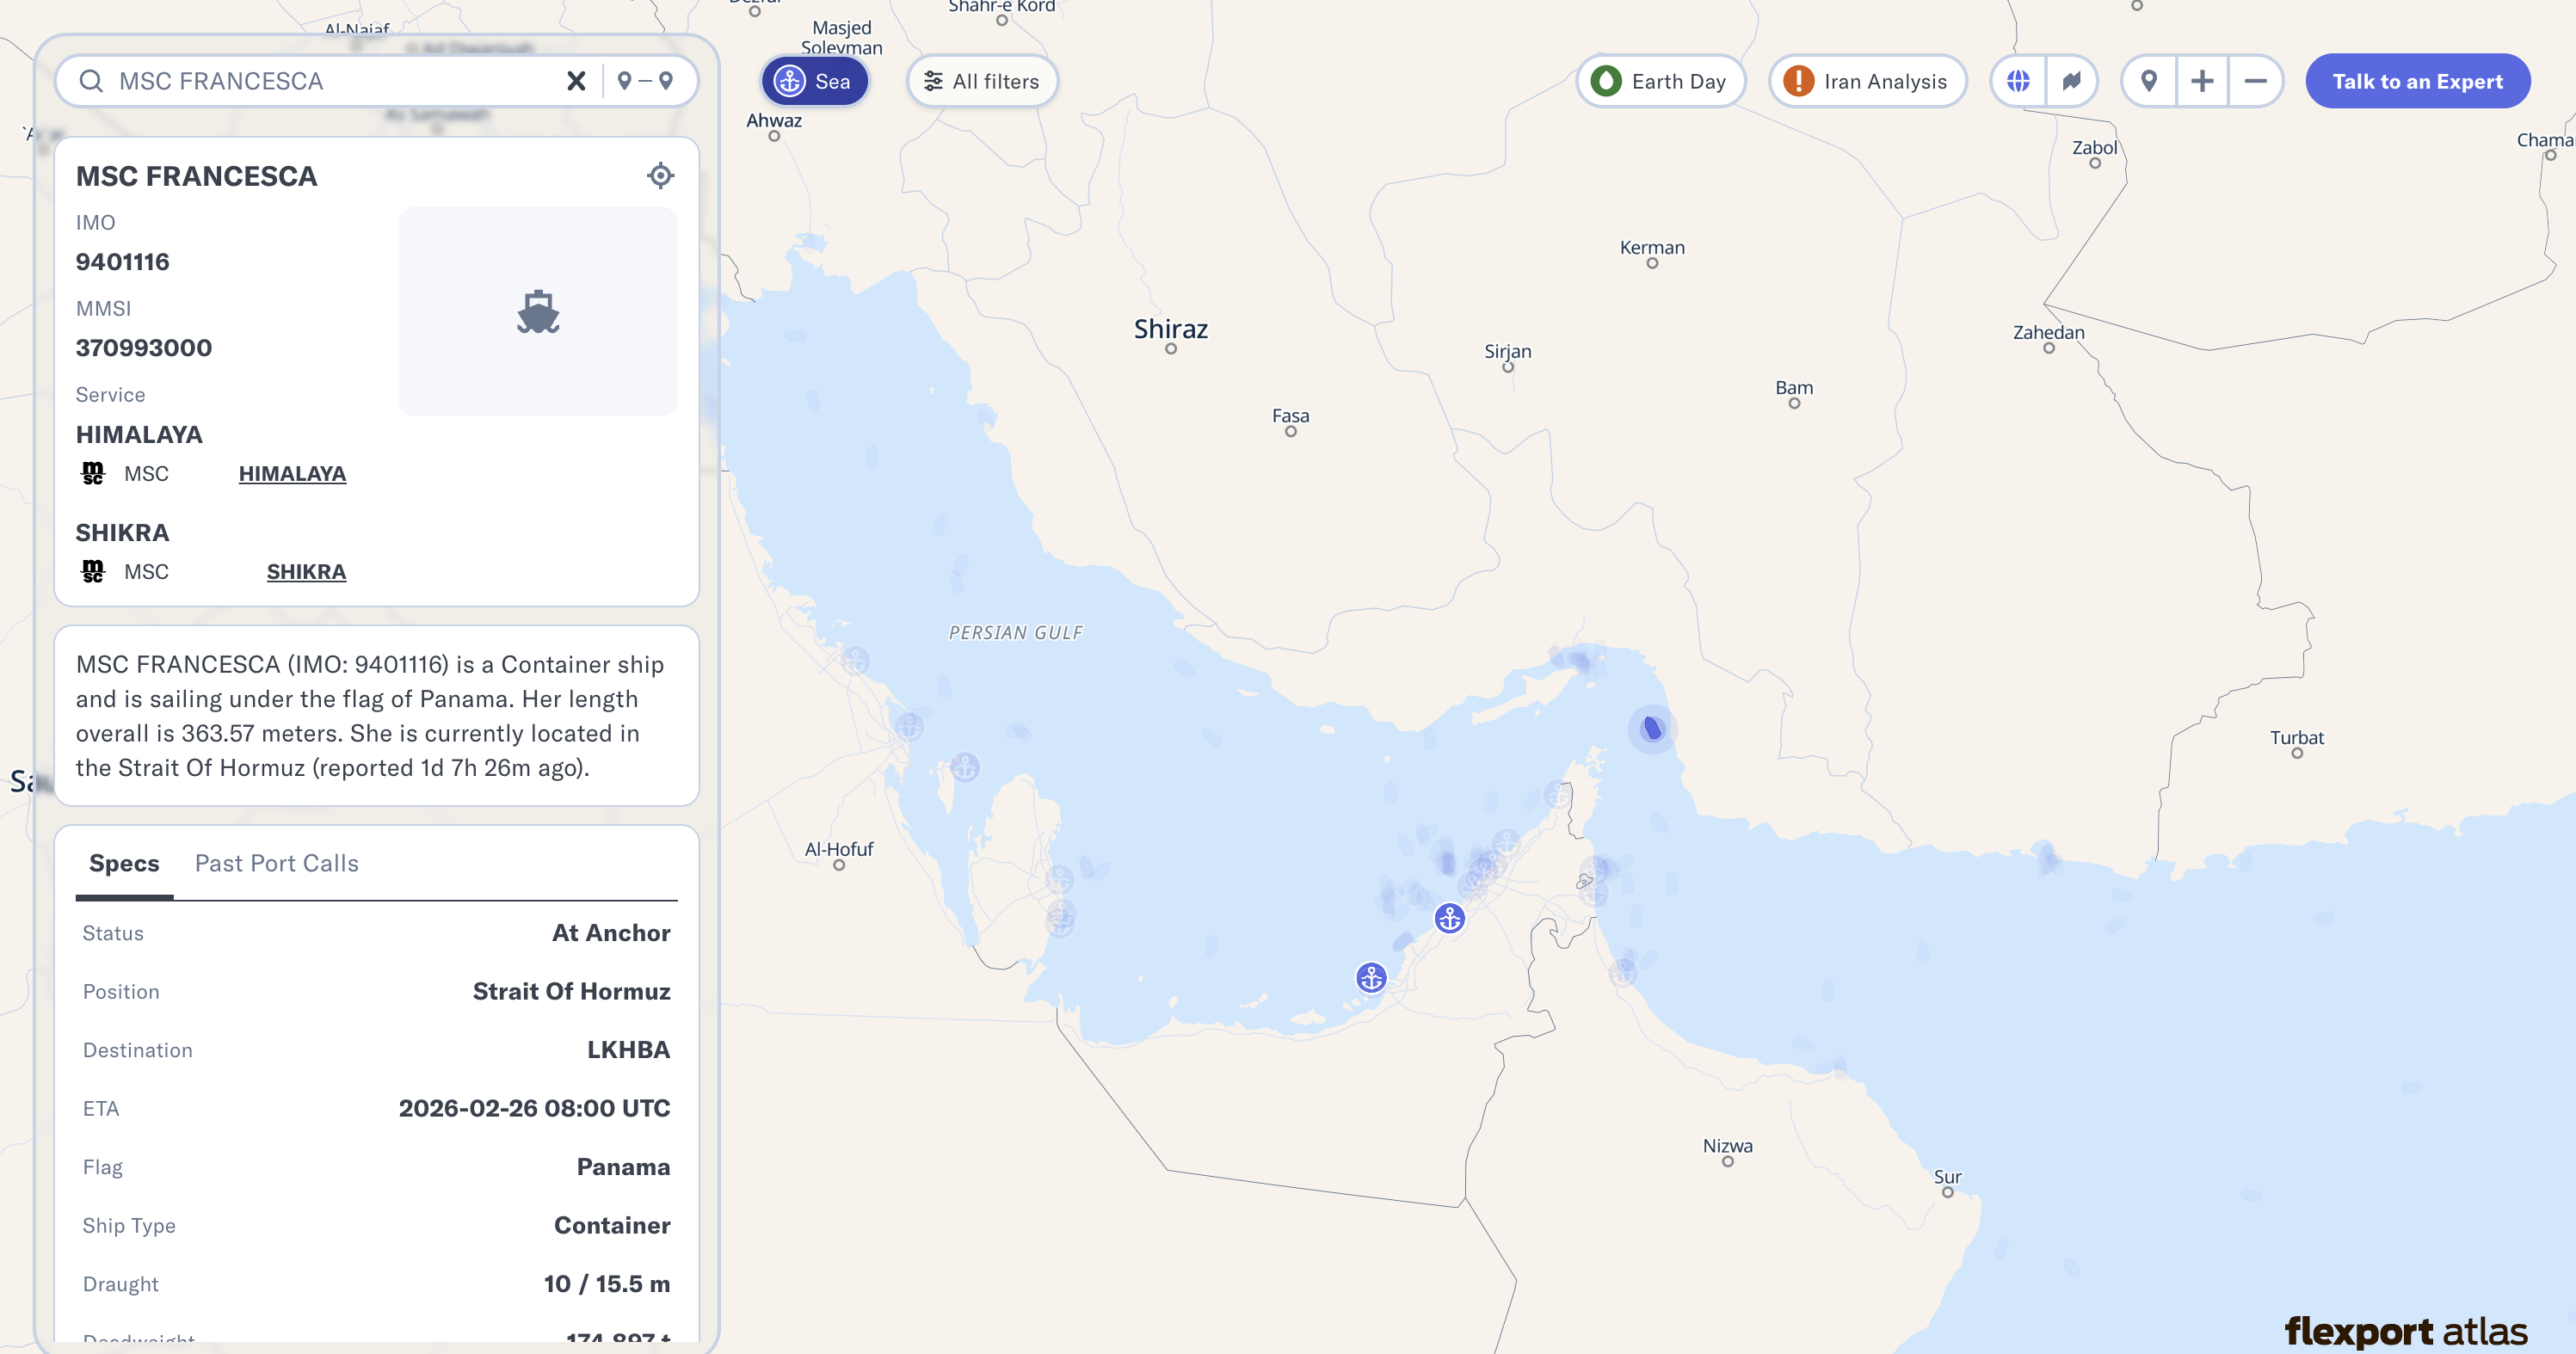The width and height of the screenshot is (2576, 1354).
Task: Open the SHIKRA service link
Action: tap(306, 572)
